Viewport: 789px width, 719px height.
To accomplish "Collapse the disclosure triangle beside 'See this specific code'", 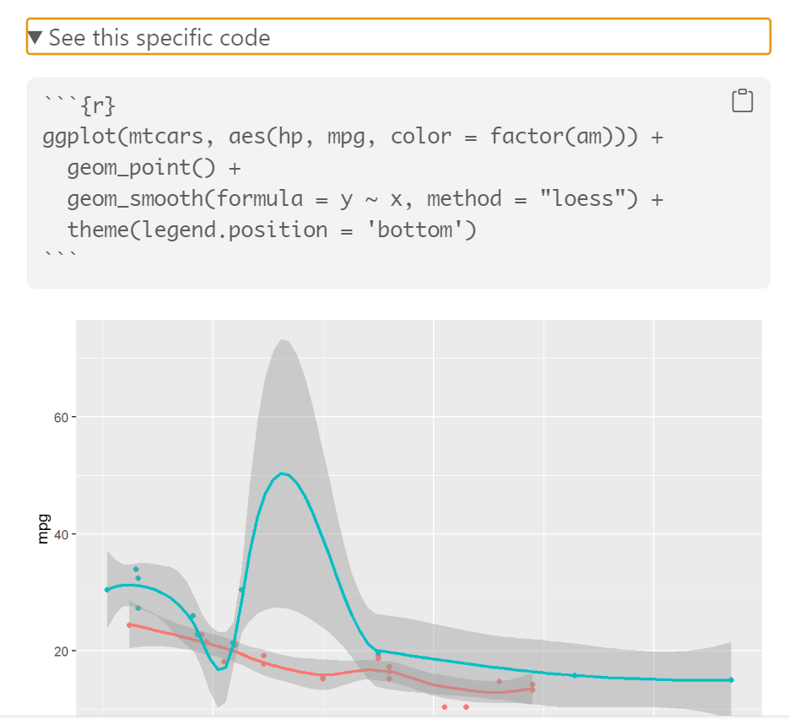I will (35, 38).
